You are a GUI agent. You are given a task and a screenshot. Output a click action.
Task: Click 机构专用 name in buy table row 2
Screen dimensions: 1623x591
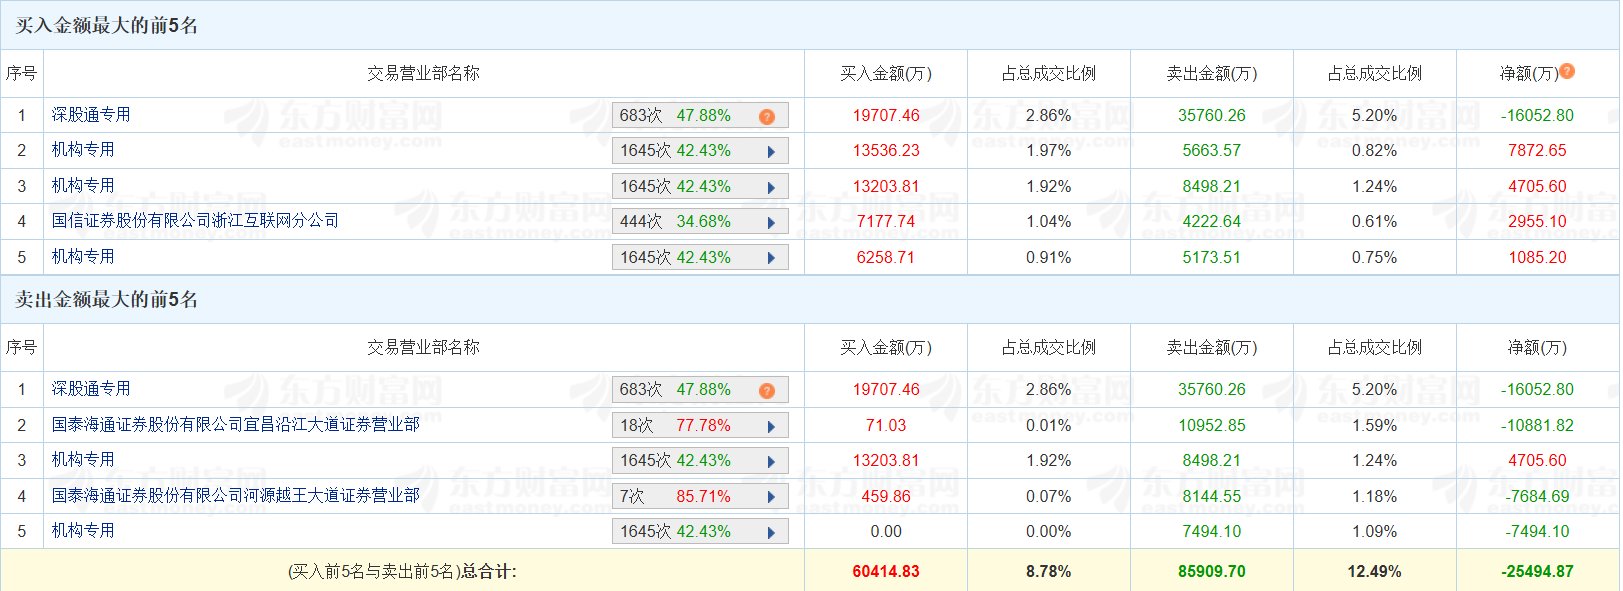pyautogui.click(x=83, y=150)
